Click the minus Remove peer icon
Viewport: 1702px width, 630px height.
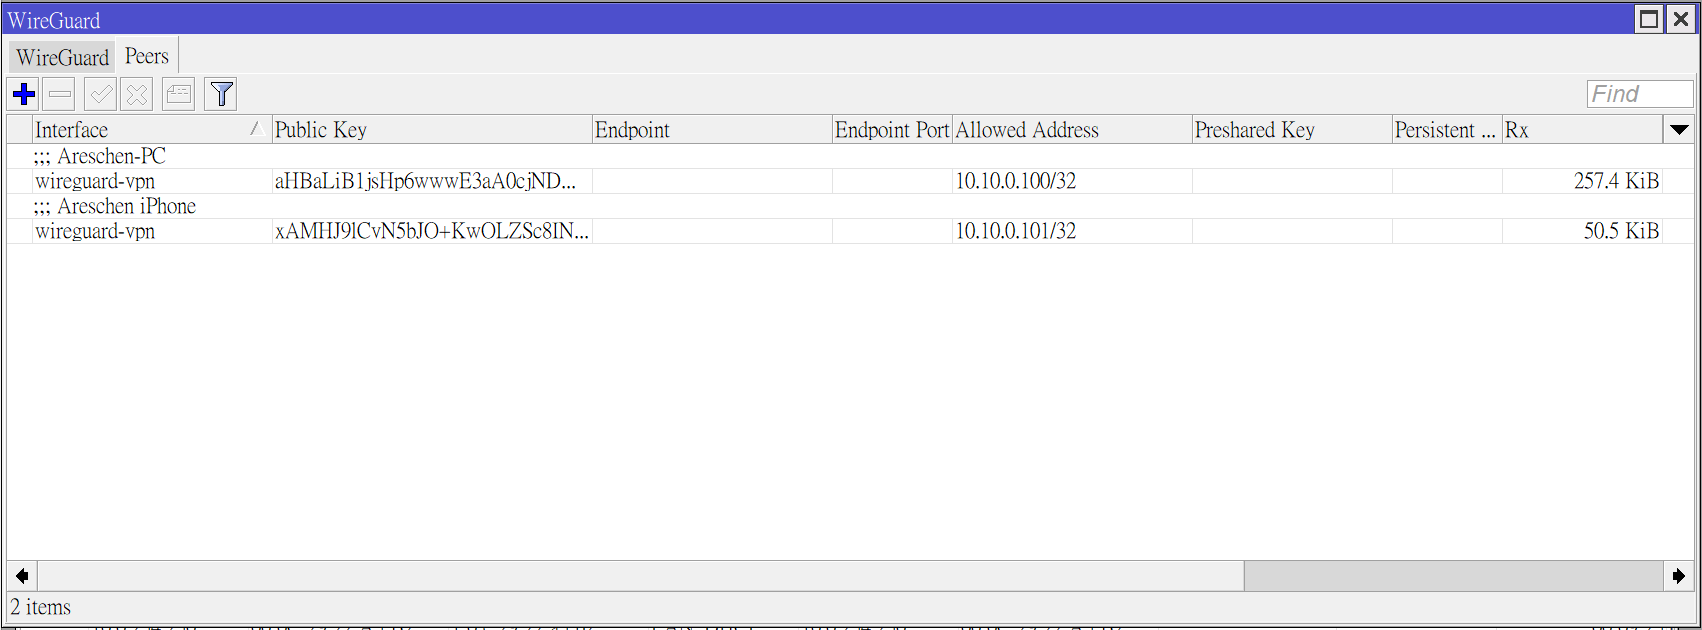pos(60,95)
